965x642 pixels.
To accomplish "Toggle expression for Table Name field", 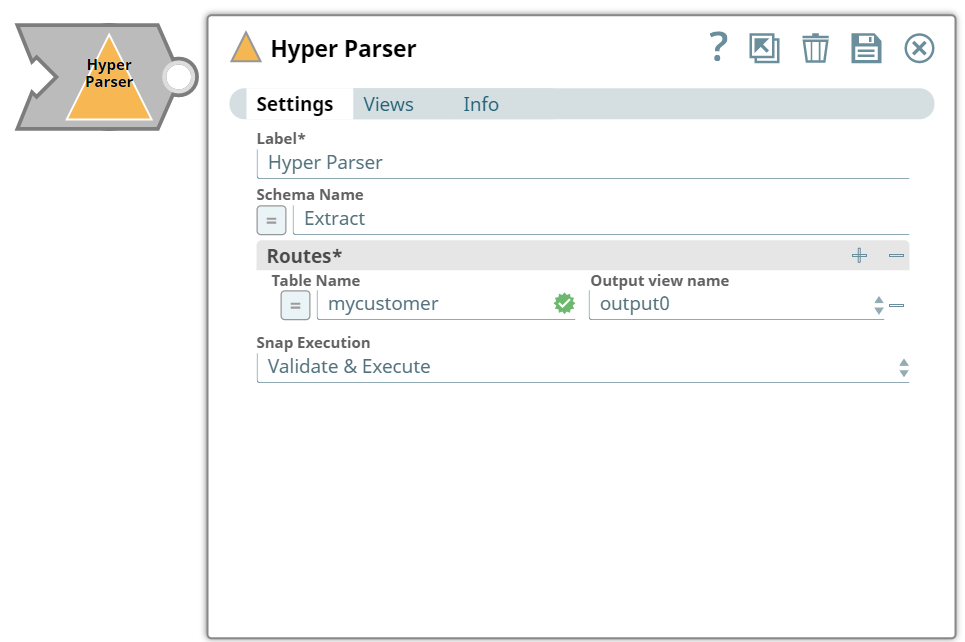I will click(x=295, y=305).
